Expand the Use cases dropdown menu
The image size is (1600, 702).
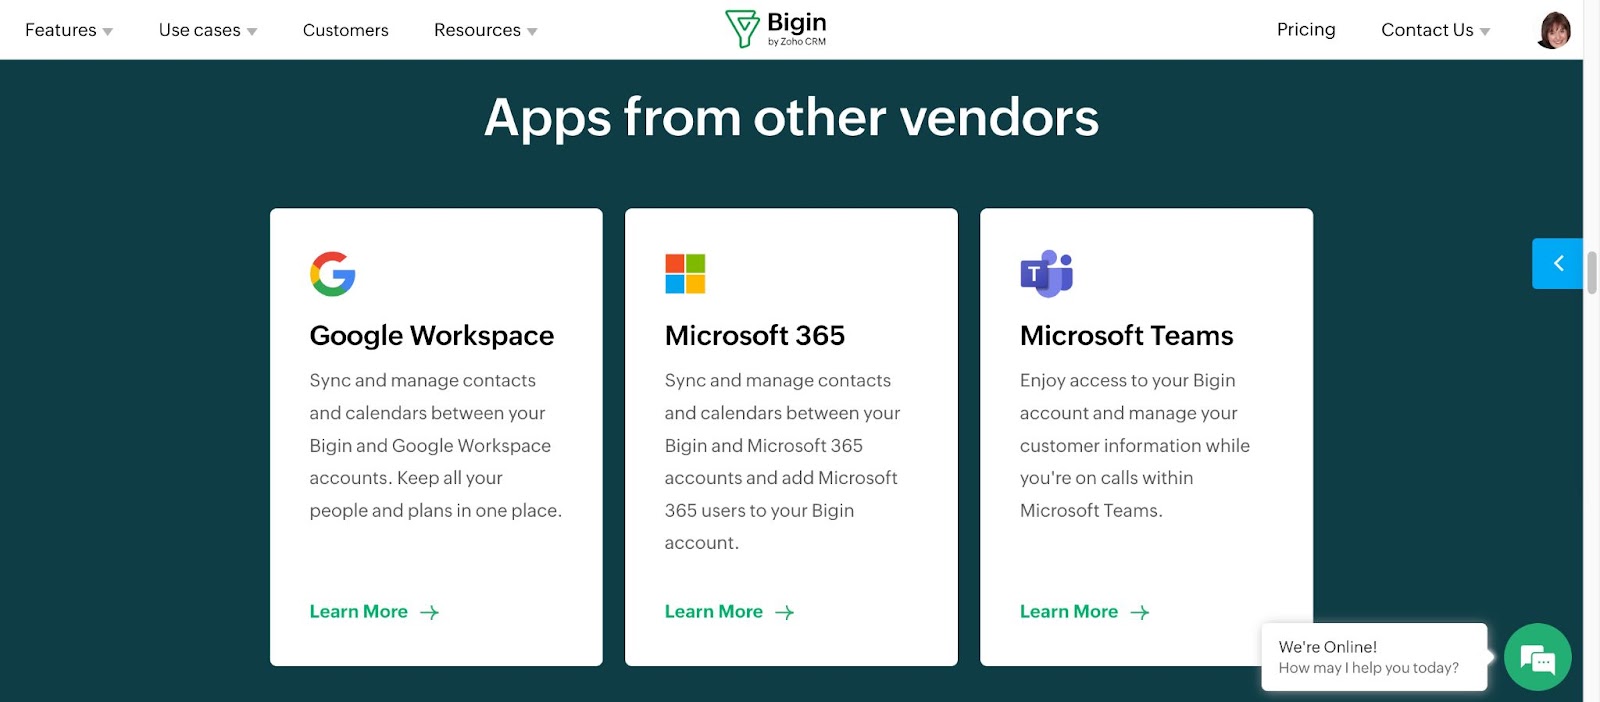click(208, 30)
